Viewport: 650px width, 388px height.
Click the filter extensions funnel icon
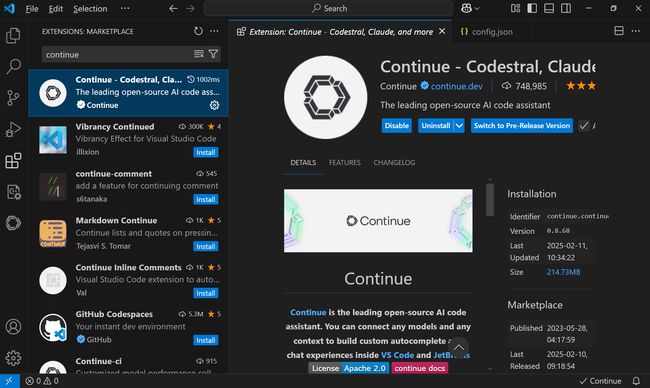click(x=213, y=54)
